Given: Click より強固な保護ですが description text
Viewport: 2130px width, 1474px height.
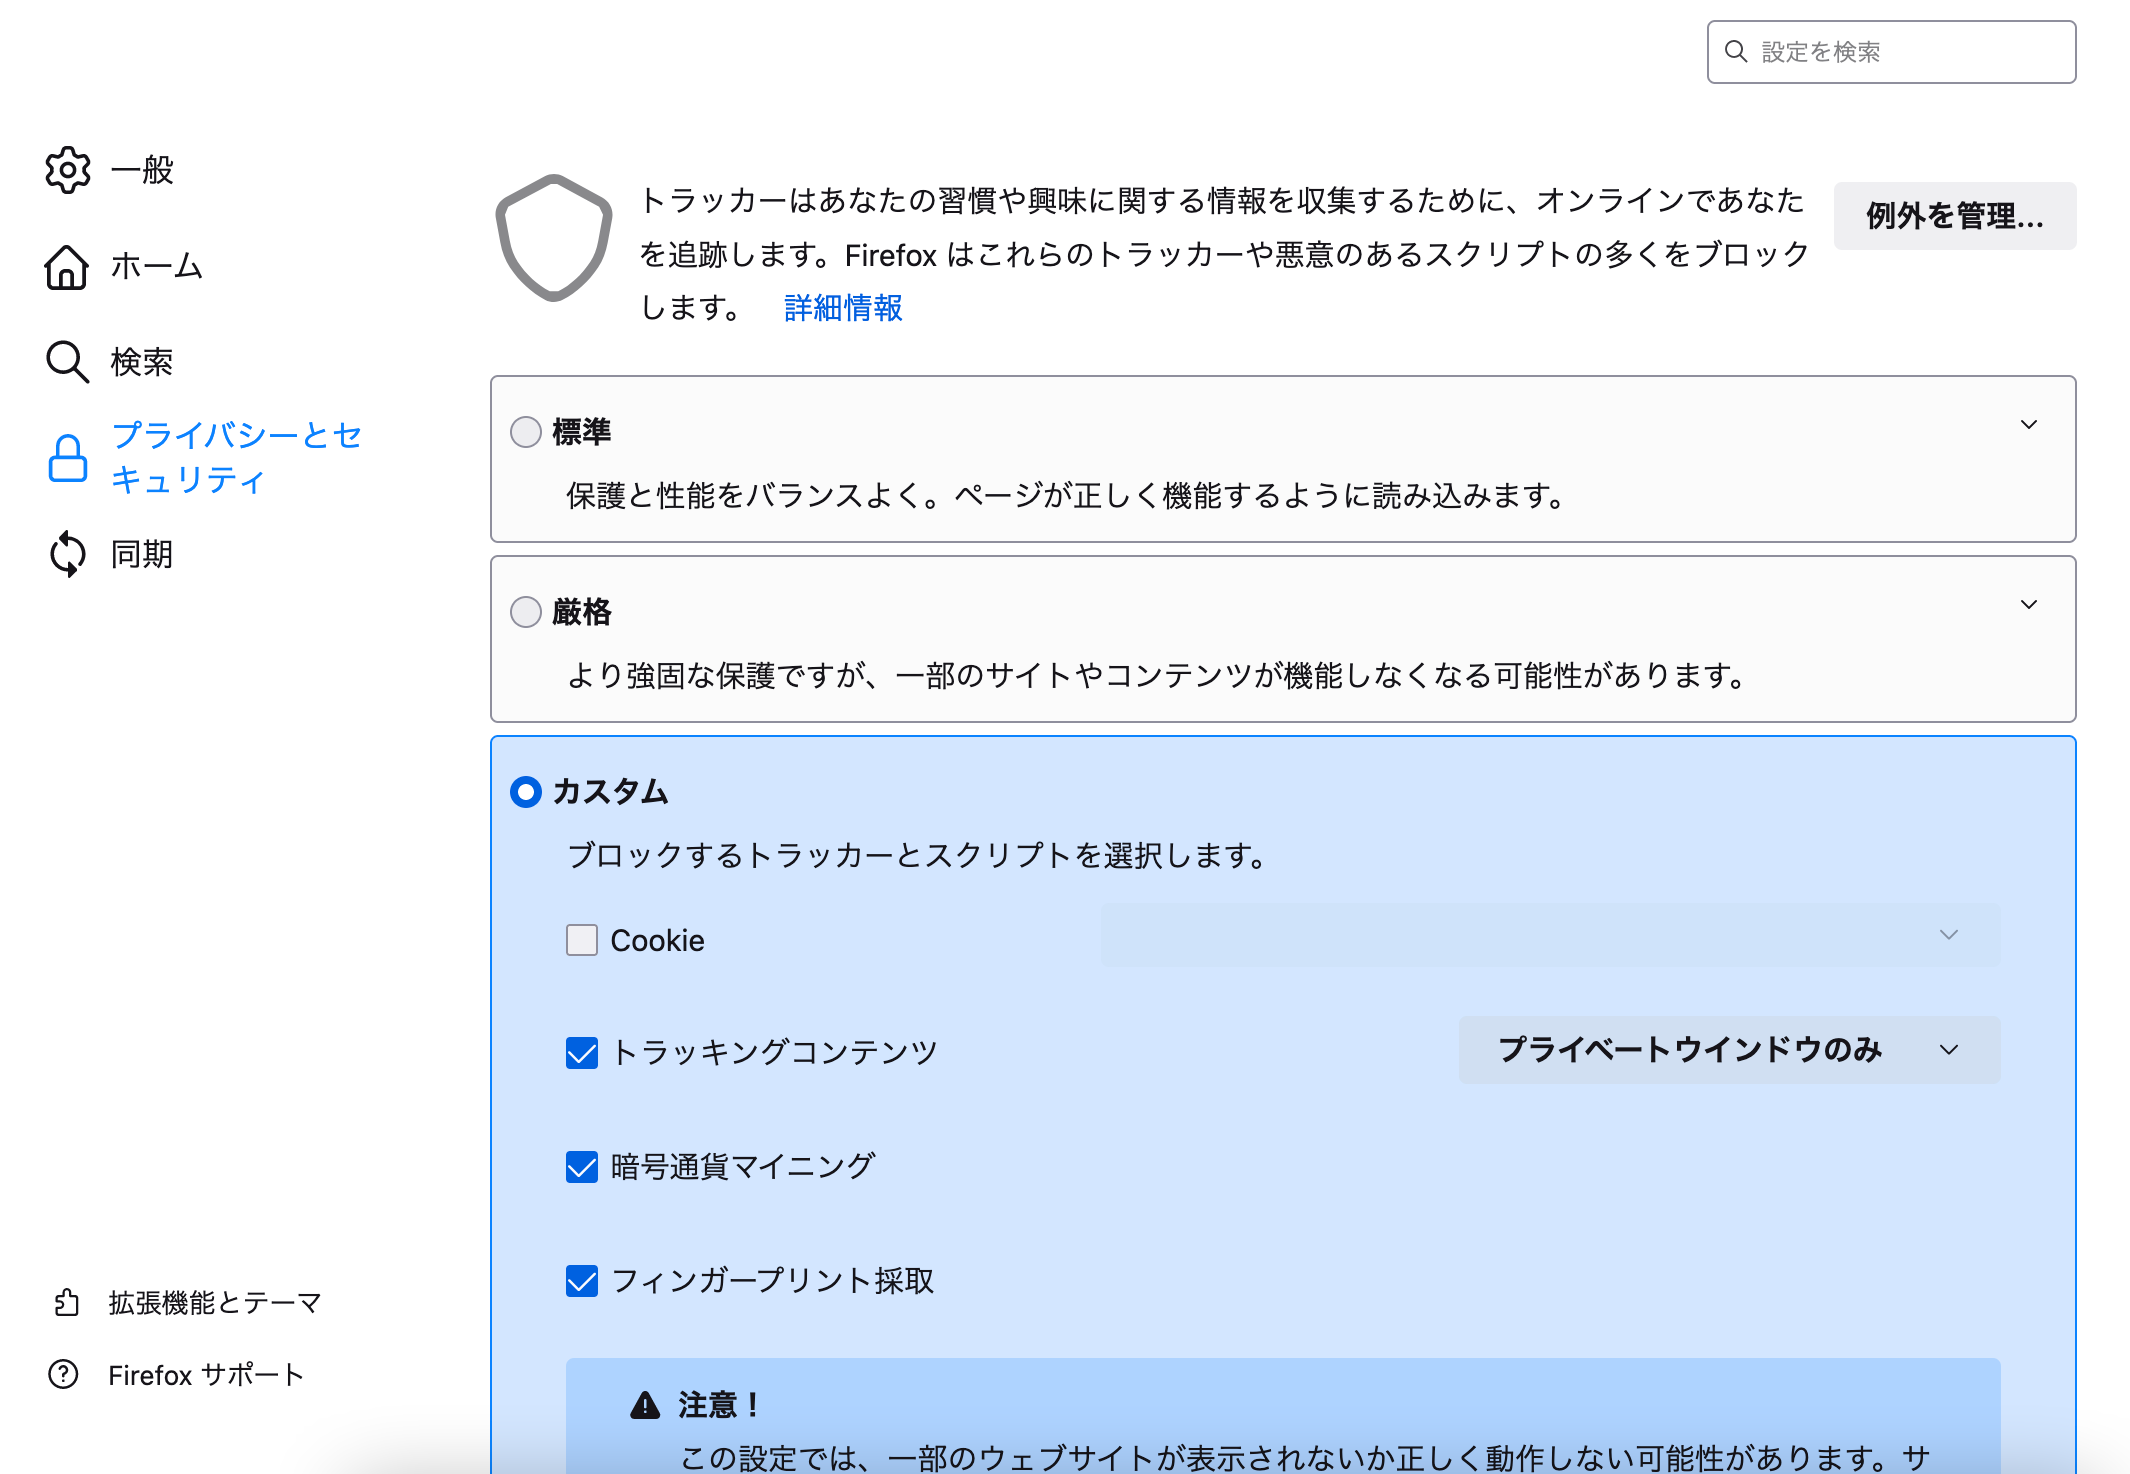Looking at the screenshot, I should pos(1157,676).
